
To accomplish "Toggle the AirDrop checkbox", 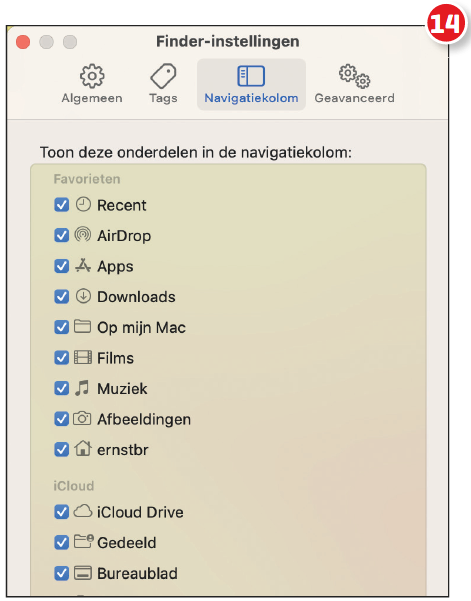I will [62, 235].
